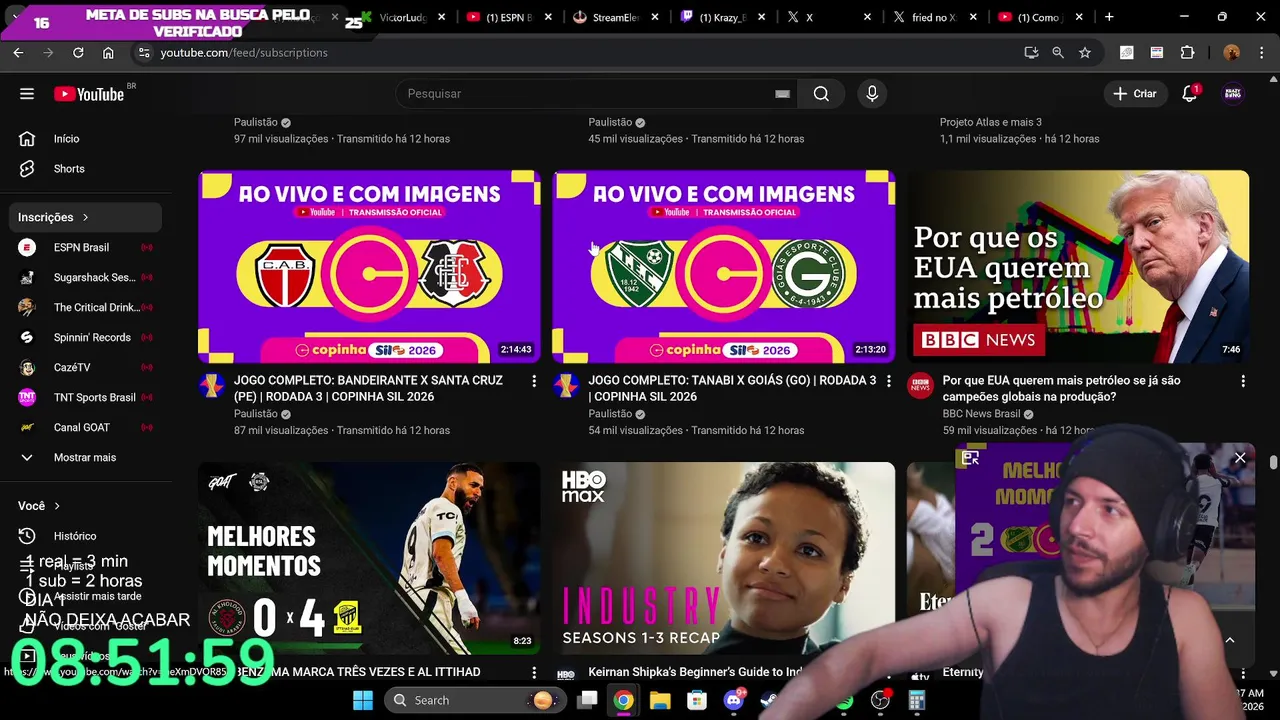The image size is (1280, 720).
Task: Close the miniplayer preview overlay
Action: (x=1240, y=458)
